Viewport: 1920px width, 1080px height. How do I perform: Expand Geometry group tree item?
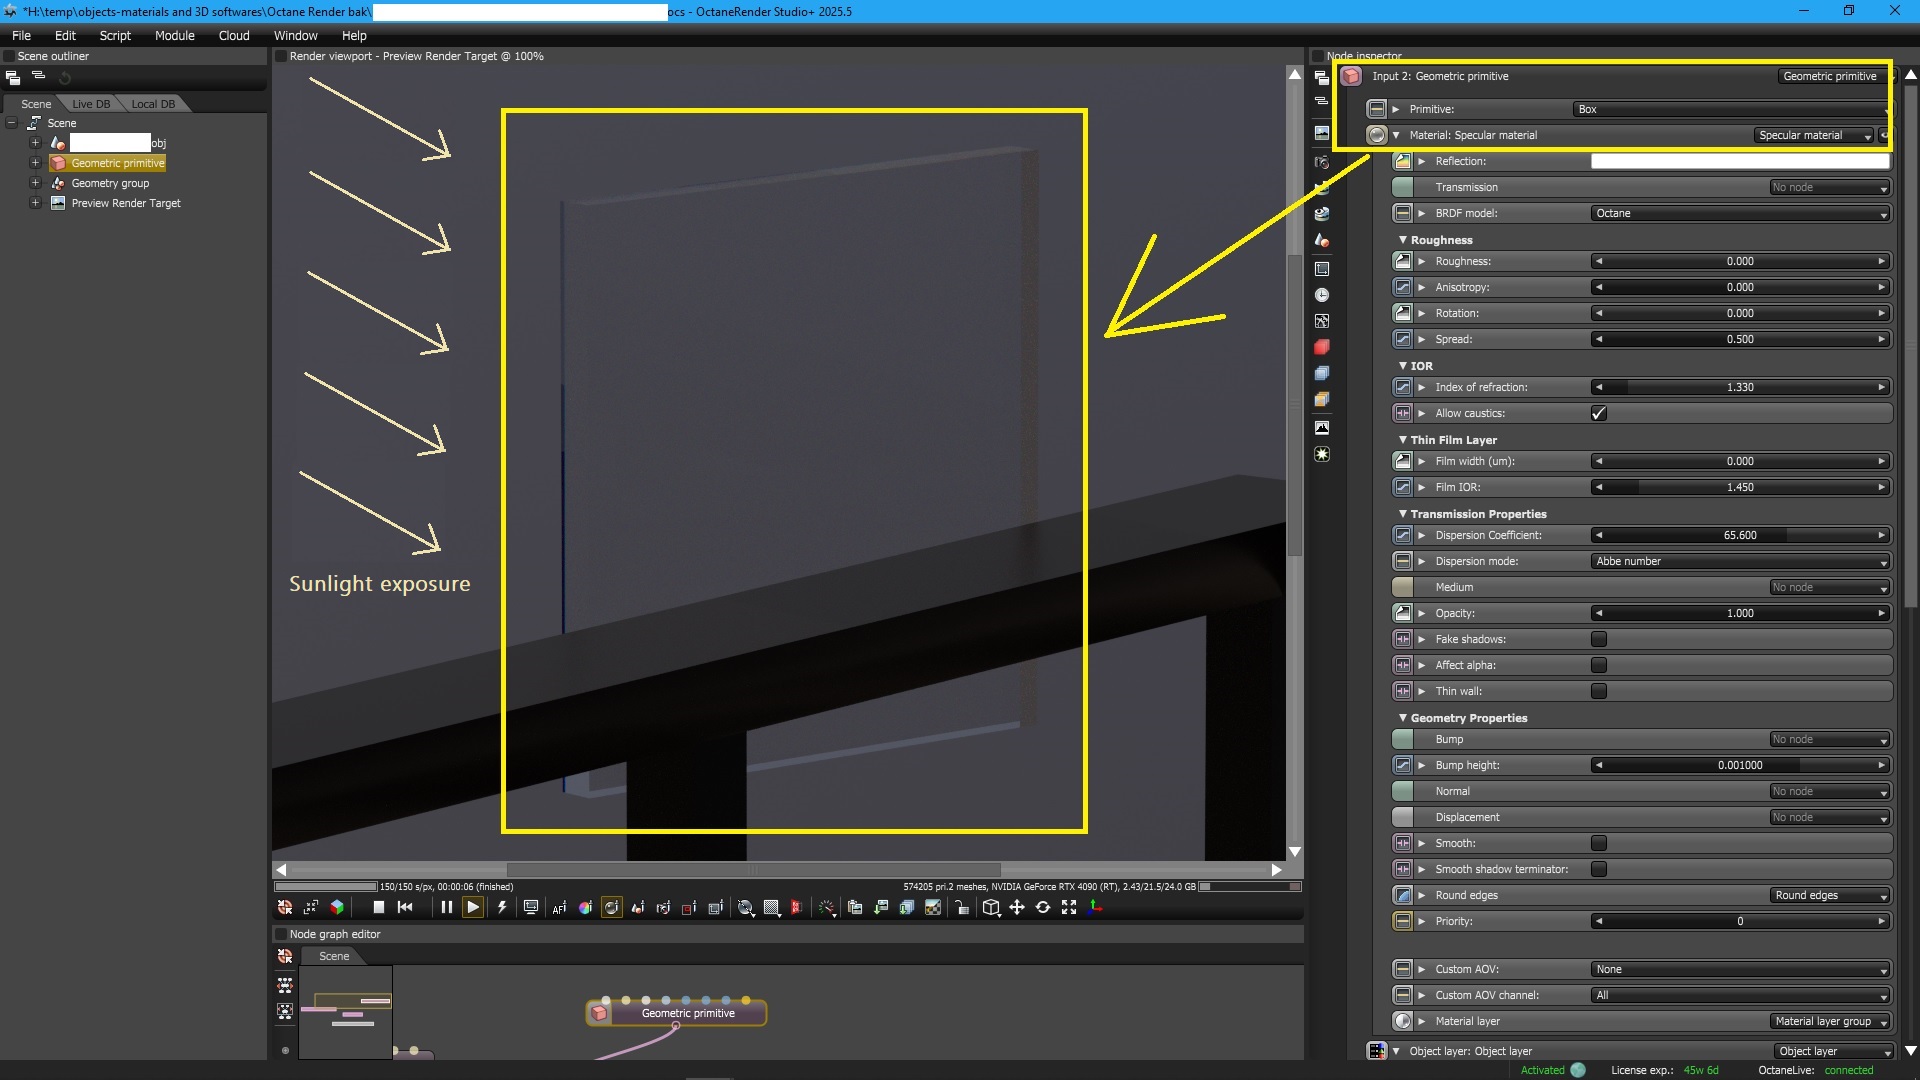click(35, 183)
